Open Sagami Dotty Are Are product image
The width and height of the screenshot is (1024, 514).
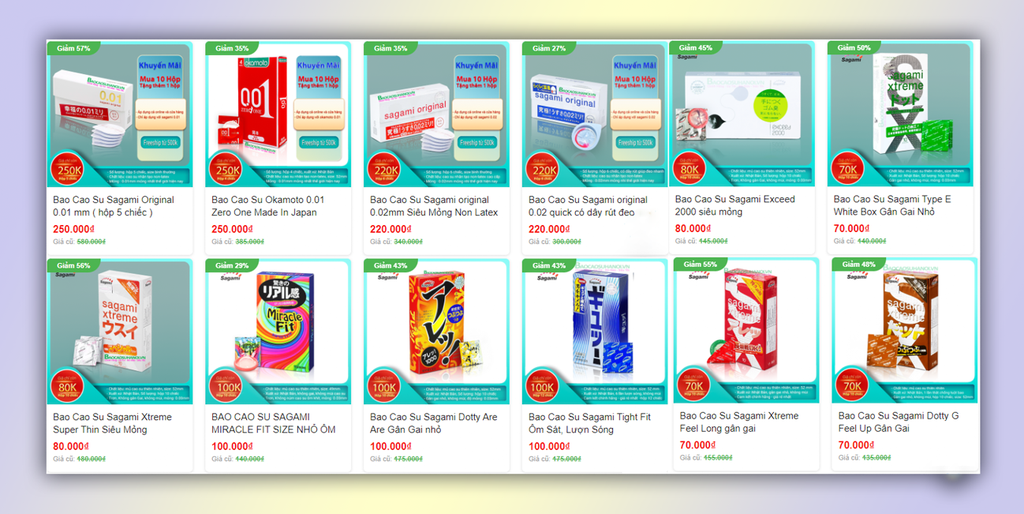tap(437, 332)
